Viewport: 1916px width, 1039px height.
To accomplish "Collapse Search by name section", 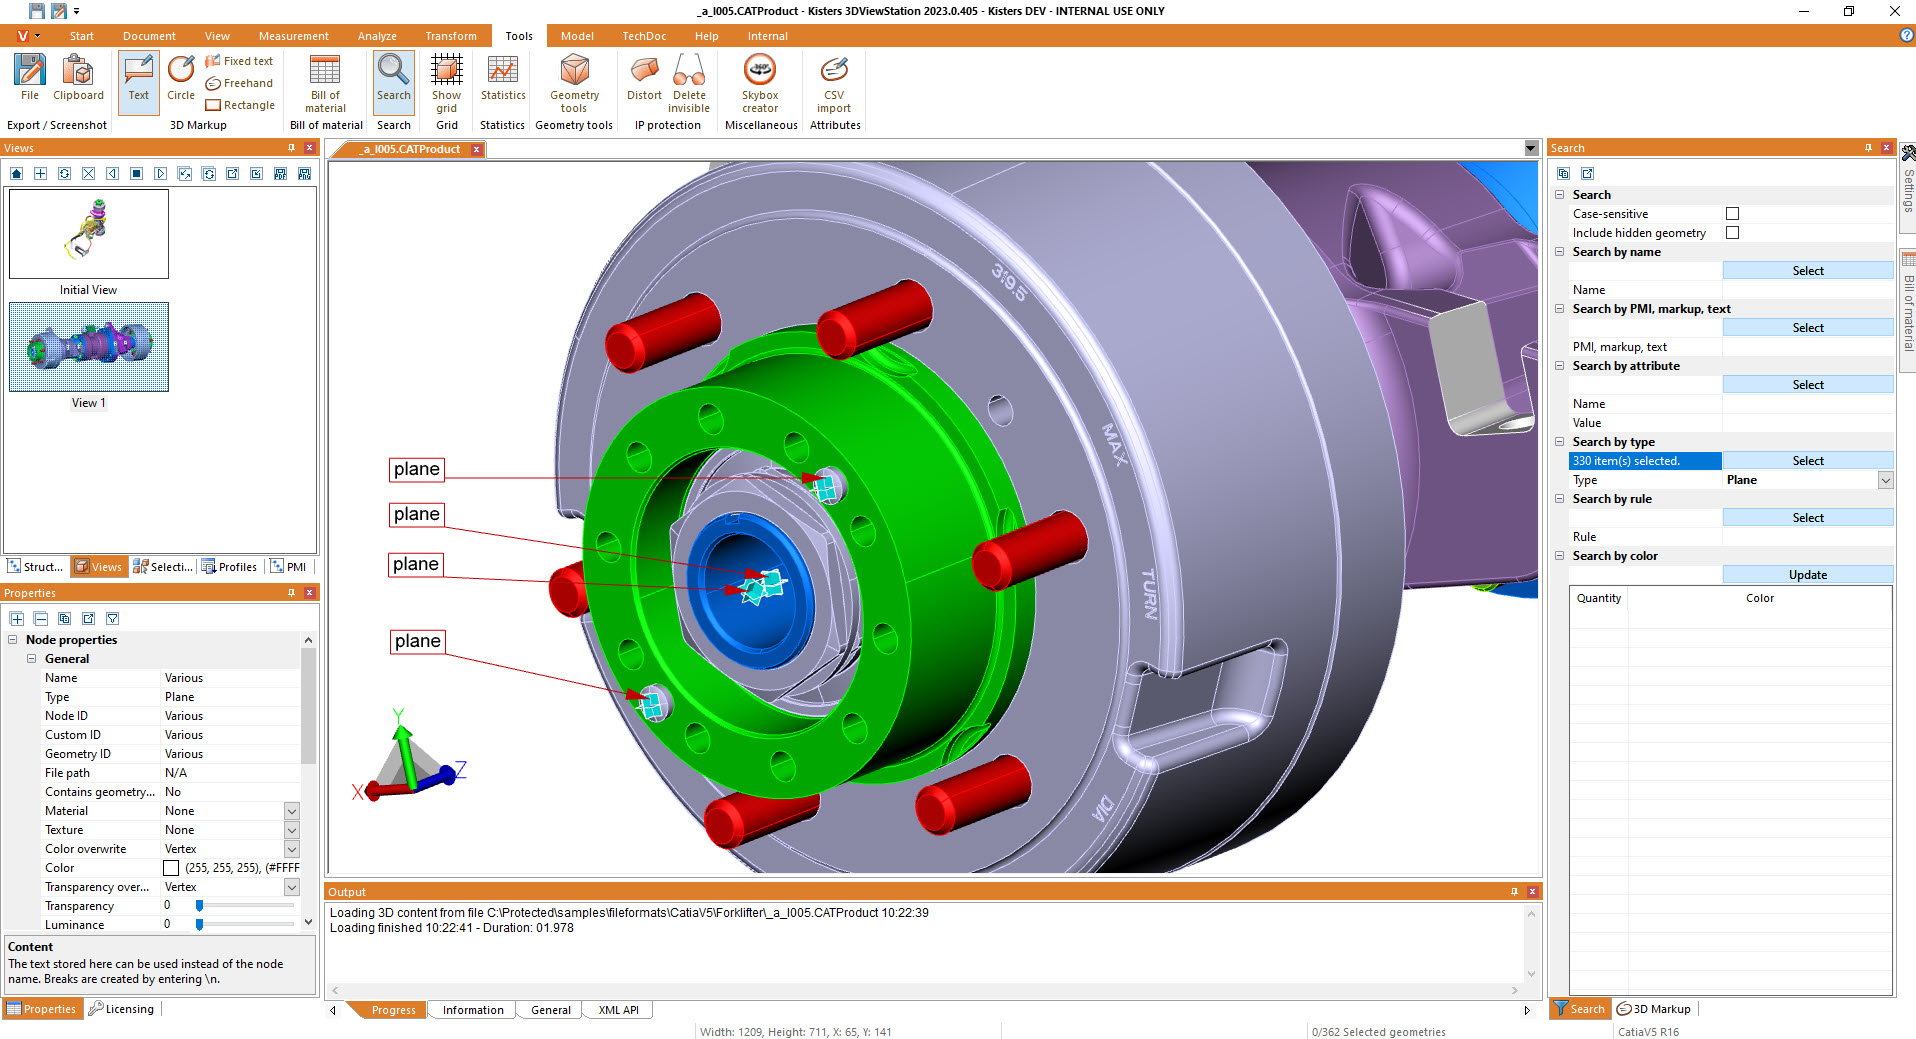I will [1559, 252].
